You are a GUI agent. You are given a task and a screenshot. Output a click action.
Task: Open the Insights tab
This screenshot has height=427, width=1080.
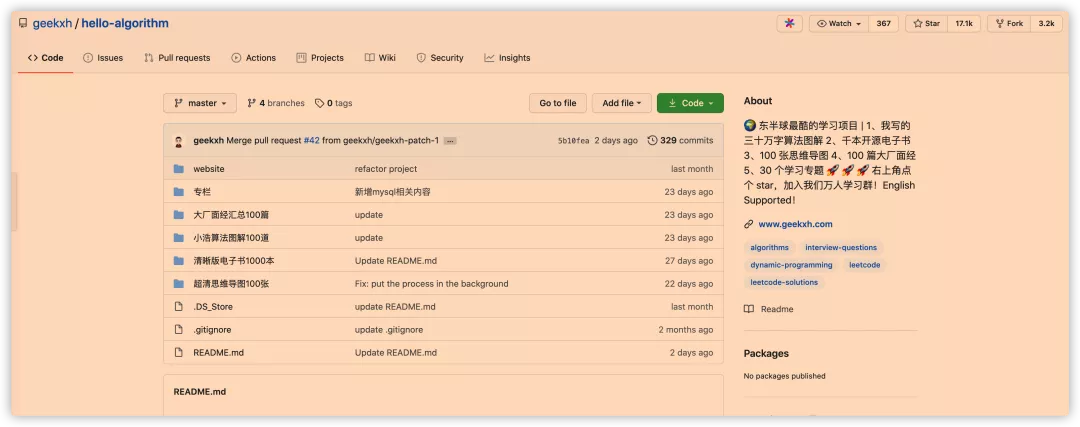(507, 58)
